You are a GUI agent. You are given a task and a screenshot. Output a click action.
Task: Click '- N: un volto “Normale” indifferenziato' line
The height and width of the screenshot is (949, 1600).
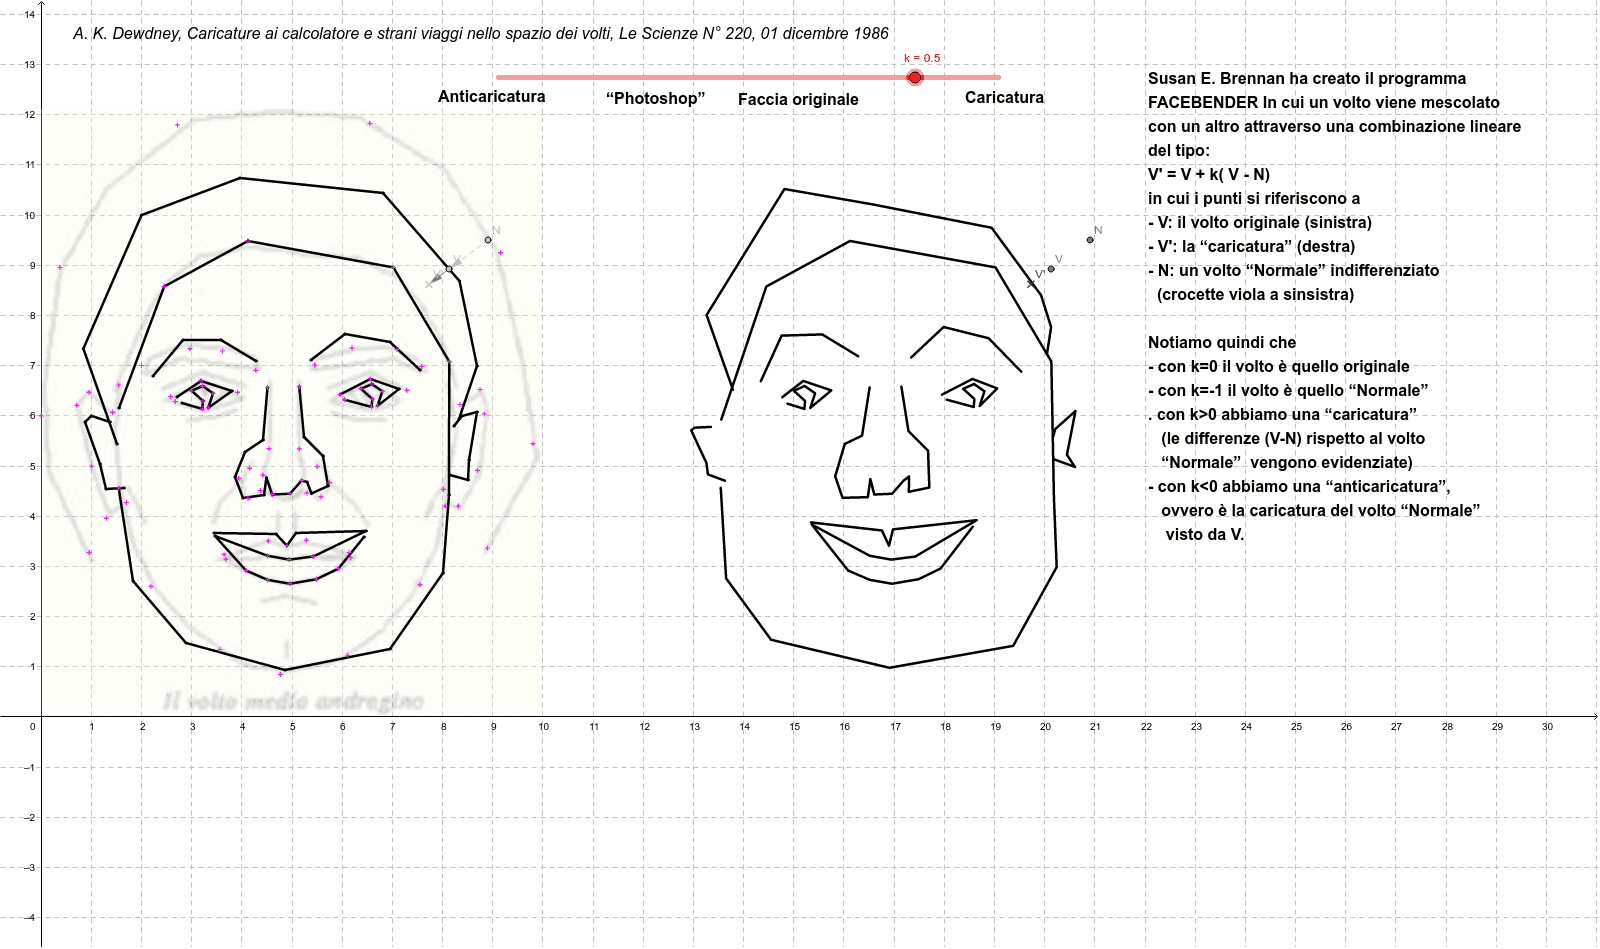pos(1294,270)
